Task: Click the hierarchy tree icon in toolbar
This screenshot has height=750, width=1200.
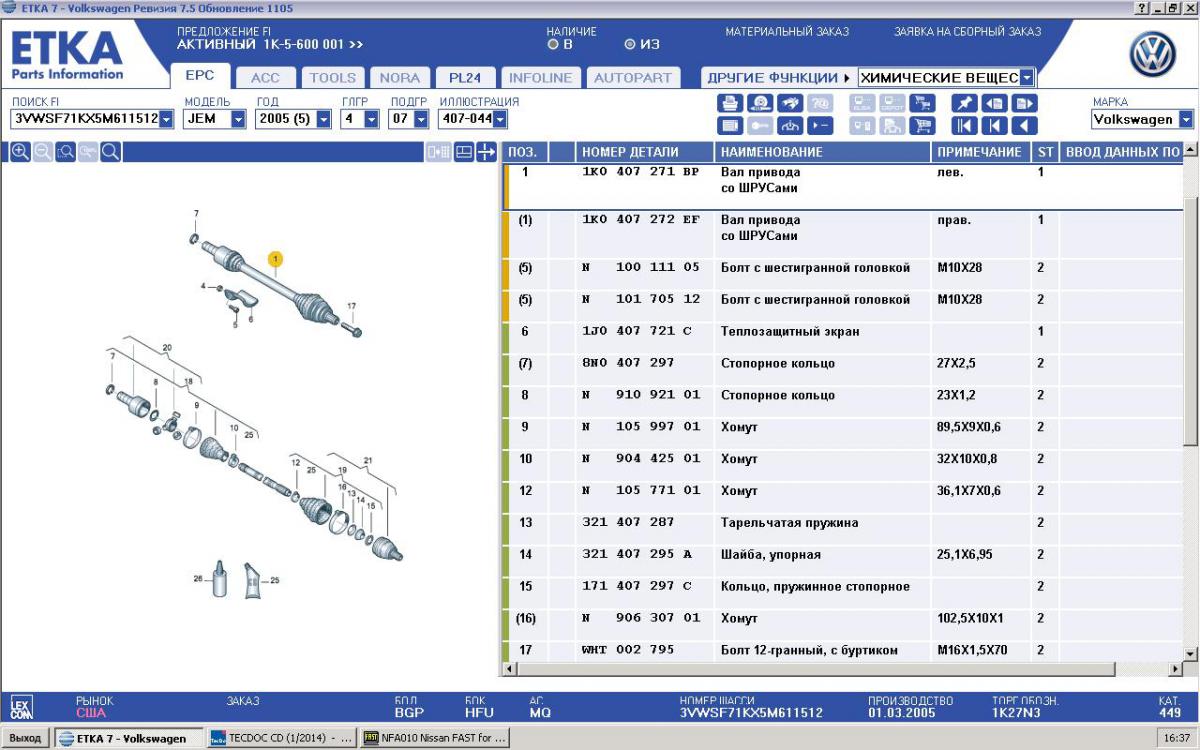Action: (791, 126)
